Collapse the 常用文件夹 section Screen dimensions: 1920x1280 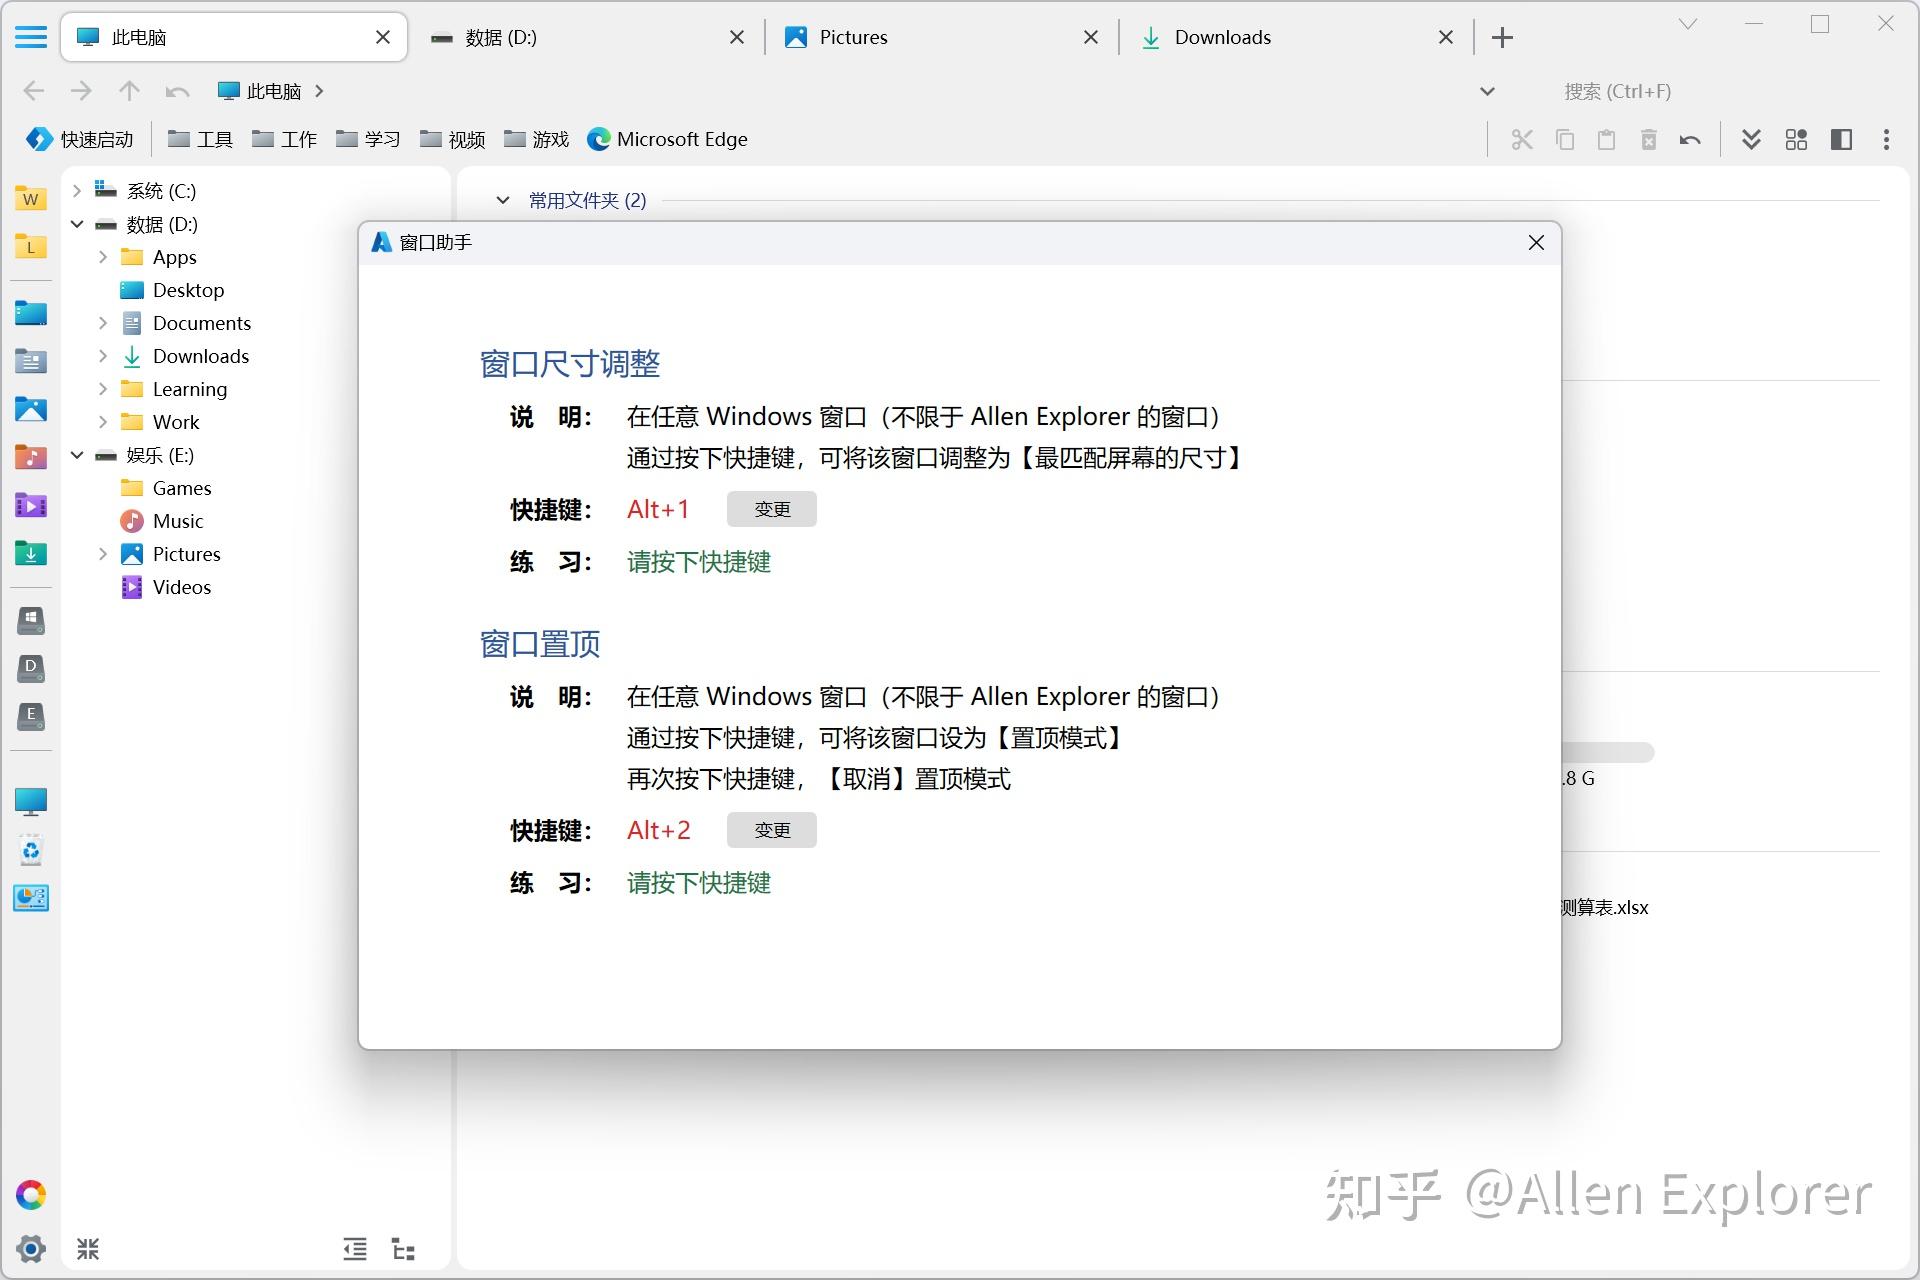coord(503,200)
